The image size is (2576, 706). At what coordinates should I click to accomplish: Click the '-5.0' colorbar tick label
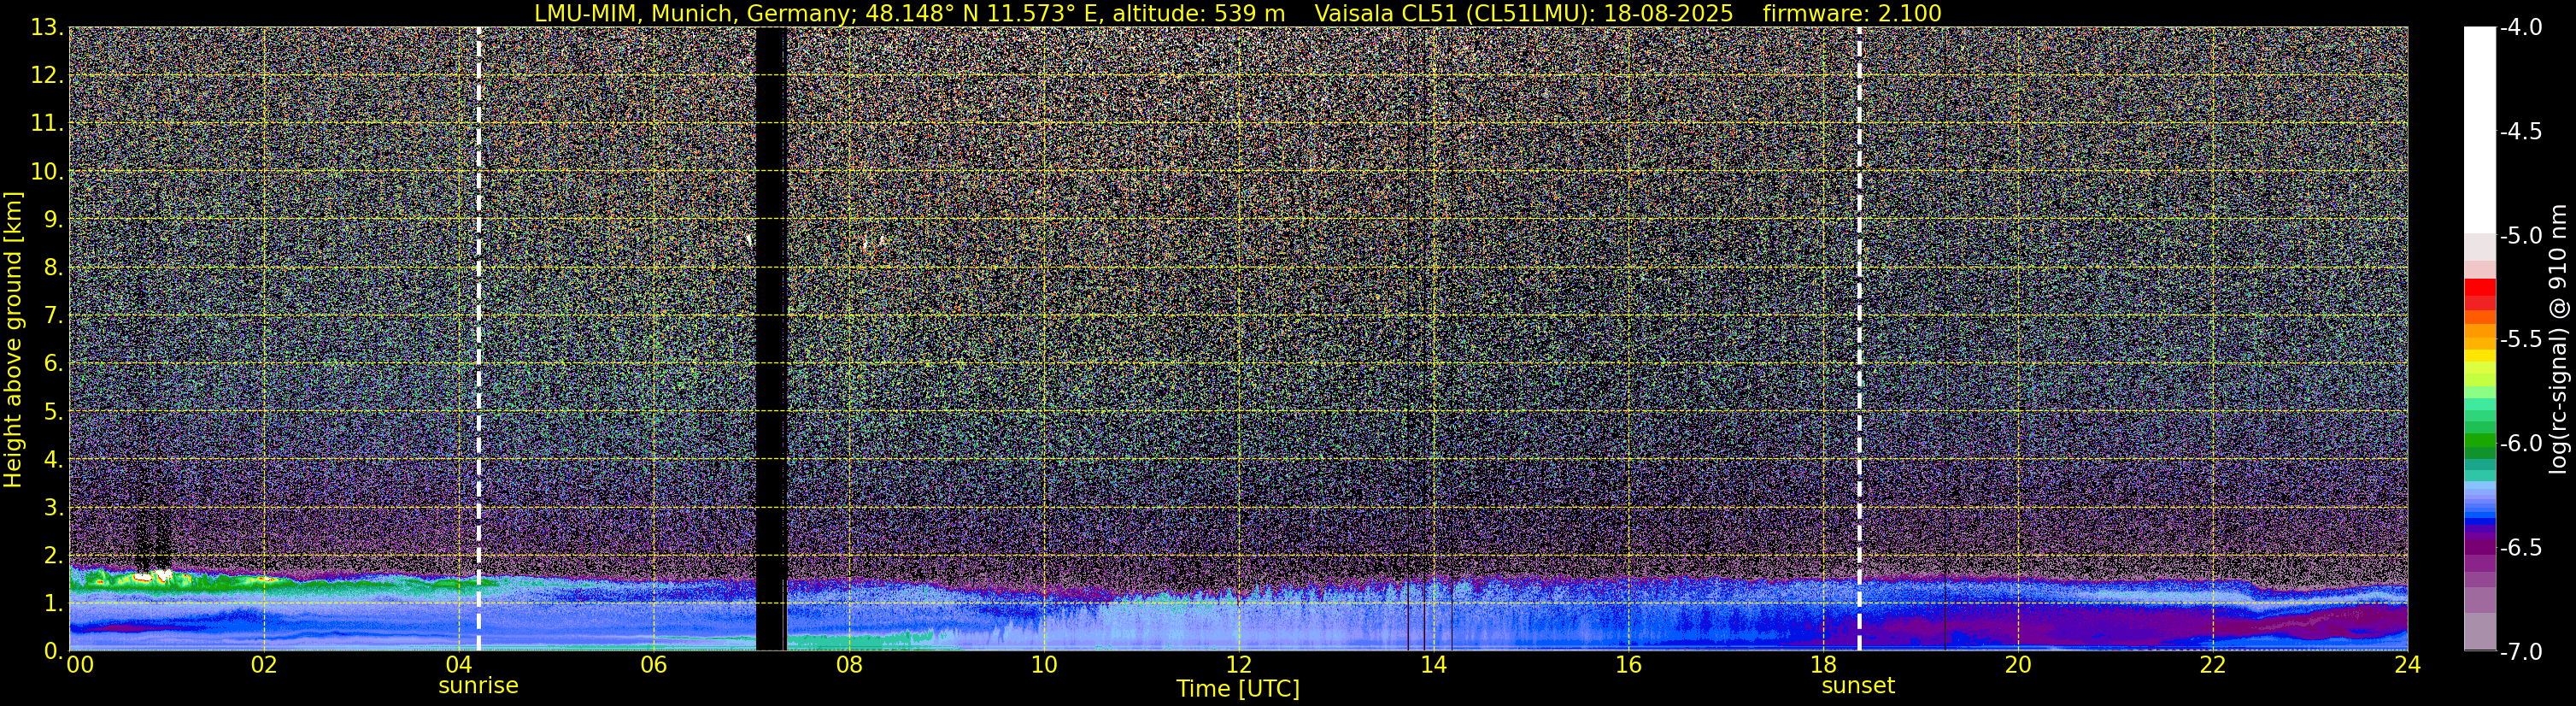[x=2521, y=236]
